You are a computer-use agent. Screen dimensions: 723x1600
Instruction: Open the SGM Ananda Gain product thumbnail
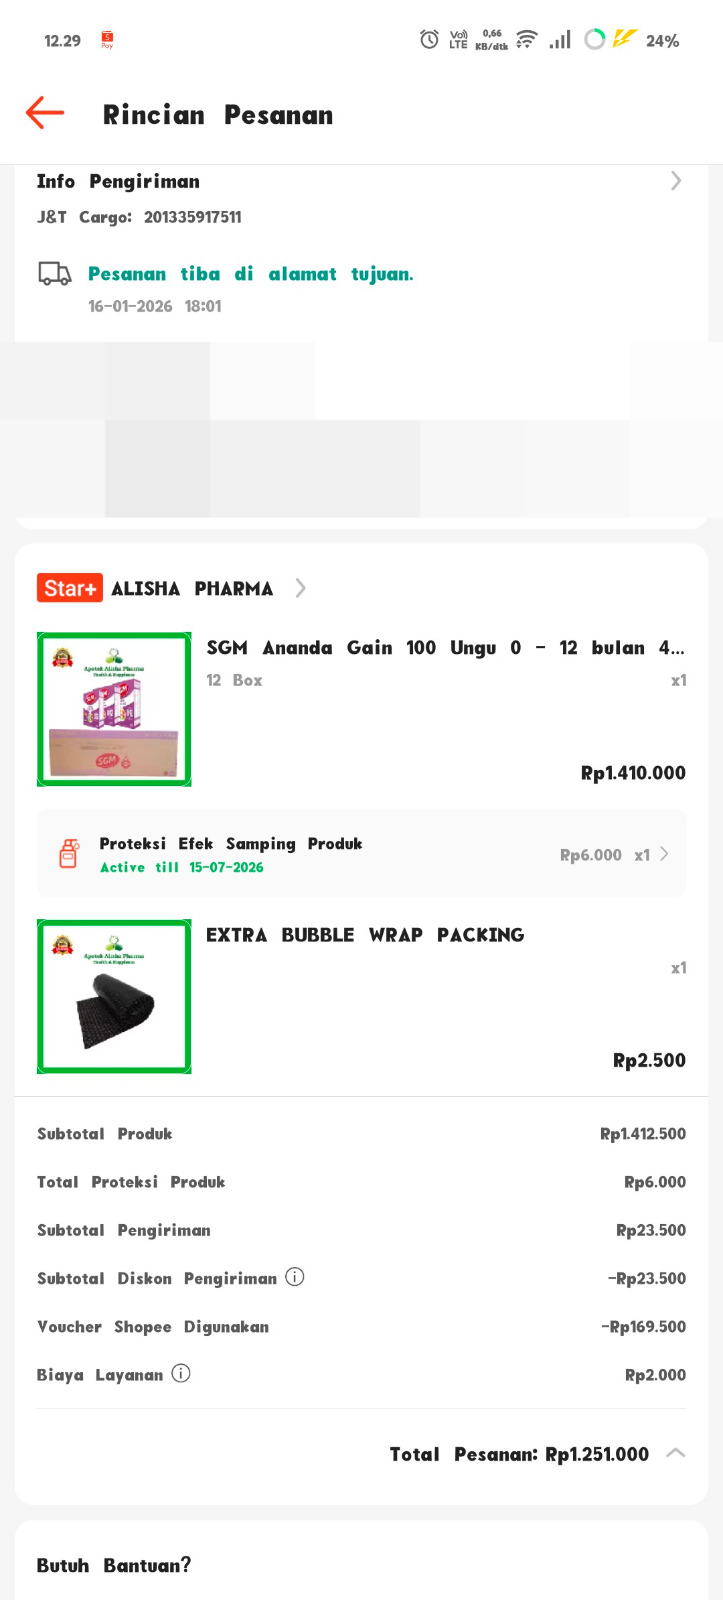pos(114,709)
